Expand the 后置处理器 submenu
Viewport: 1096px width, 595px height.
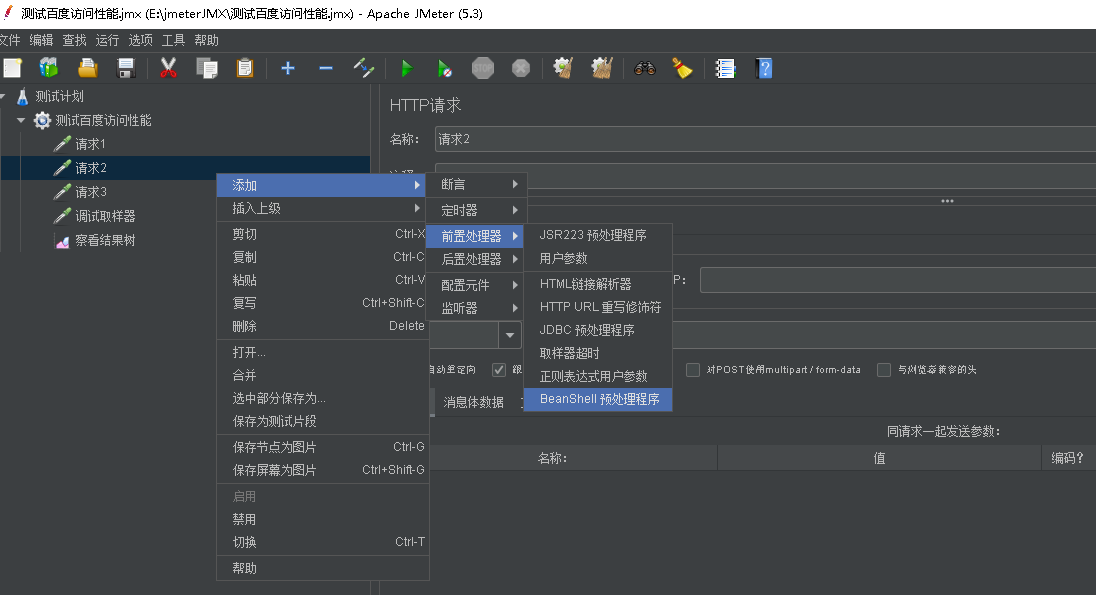[475, 259]
